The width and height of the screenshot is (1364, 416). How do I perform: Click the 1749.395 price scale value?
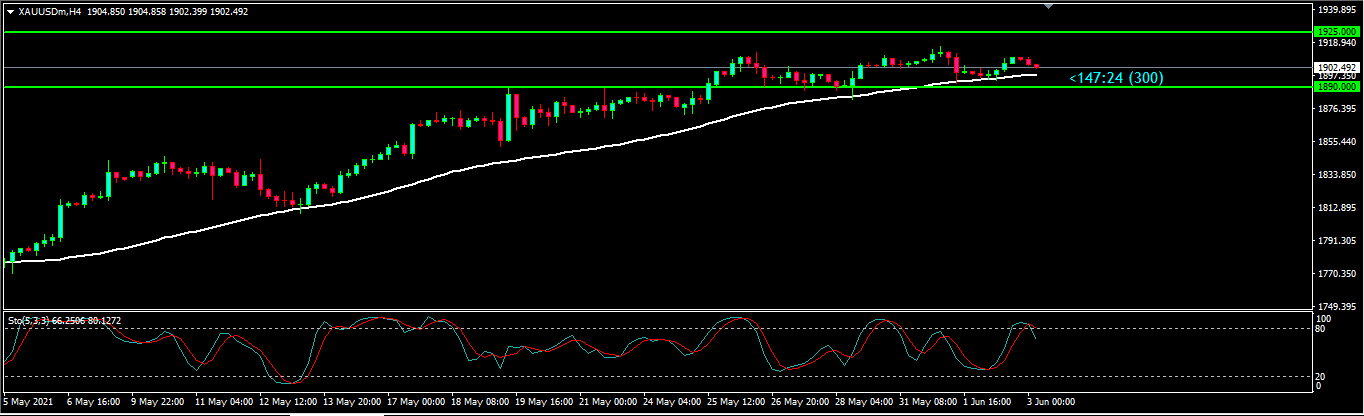point(1335,307)
